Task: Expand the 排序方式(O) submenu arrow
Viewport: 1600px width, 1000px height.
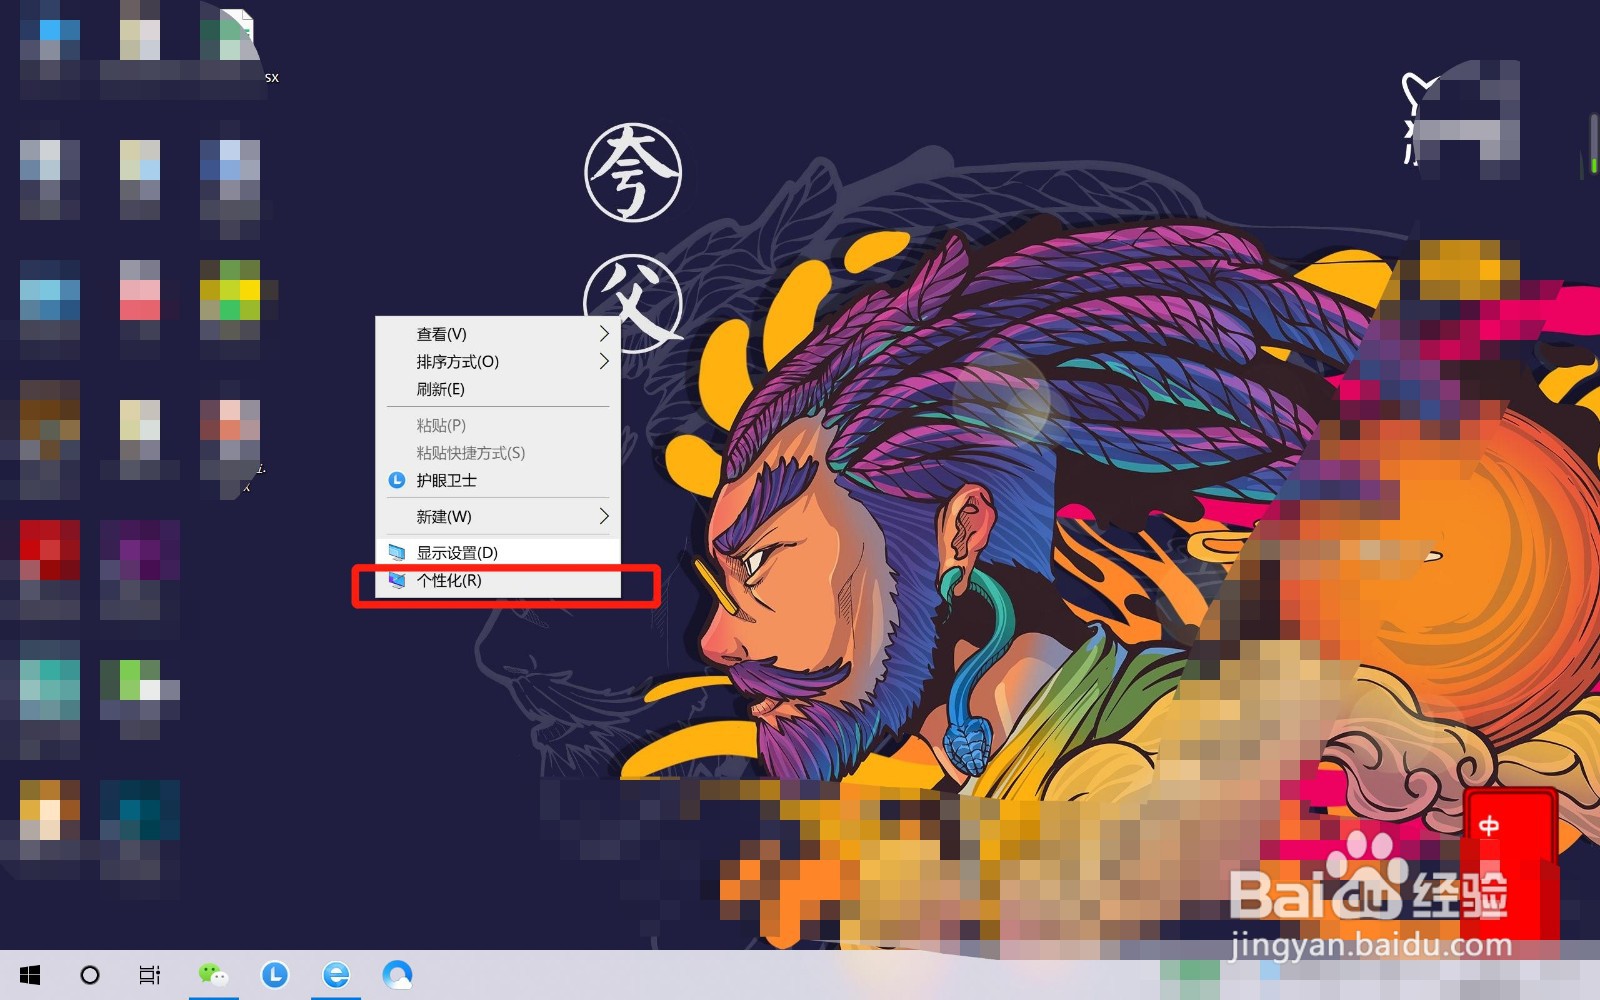Action: click(x=604, y=361)
